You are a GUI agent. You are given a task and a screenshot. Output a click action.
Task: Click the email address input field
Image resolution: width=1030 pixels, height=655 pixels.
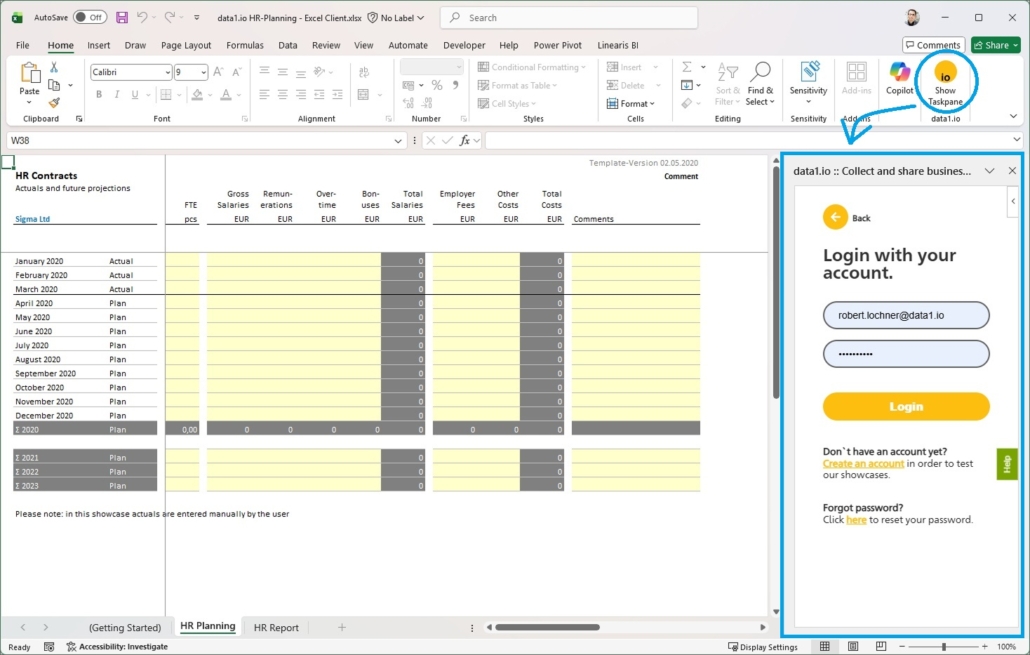pos(906,315)
